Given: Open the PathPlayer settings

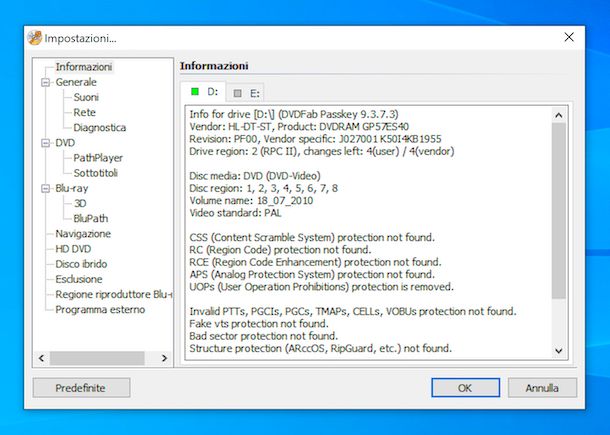Looking at the screenshot, I should [x=98, y=158].
